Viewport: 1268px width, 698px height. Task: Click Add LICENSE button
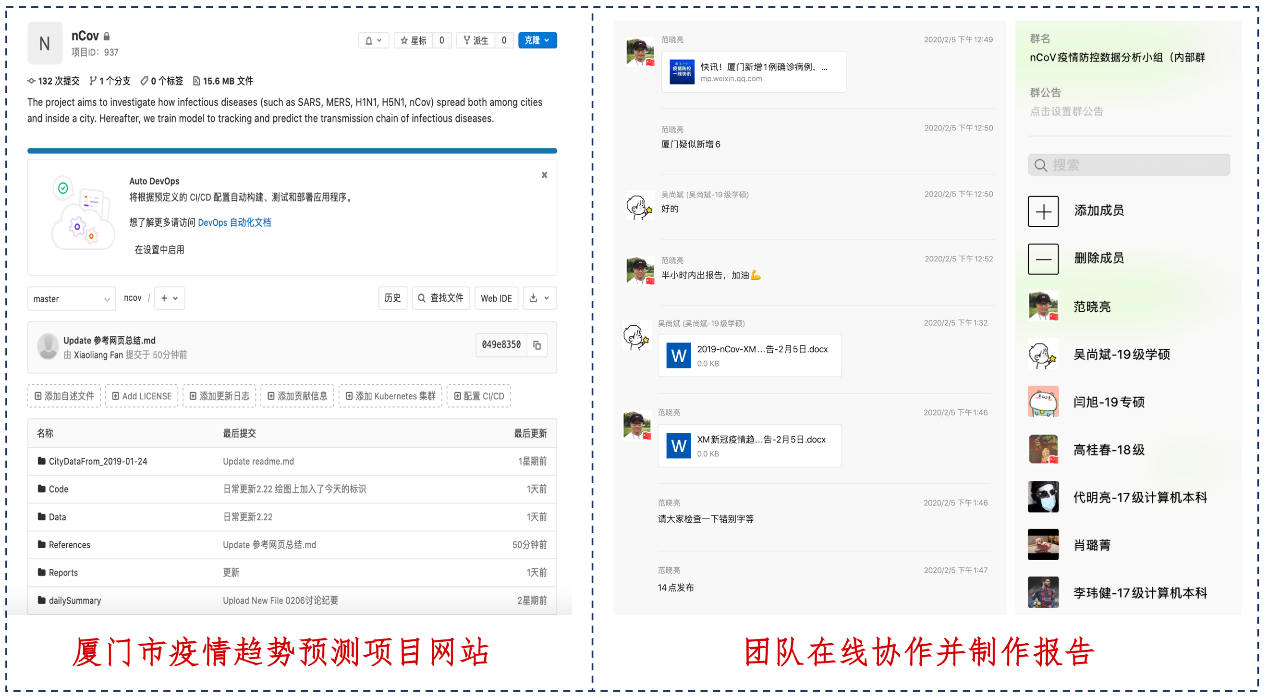pyautogui.click(x=141, y=396)
